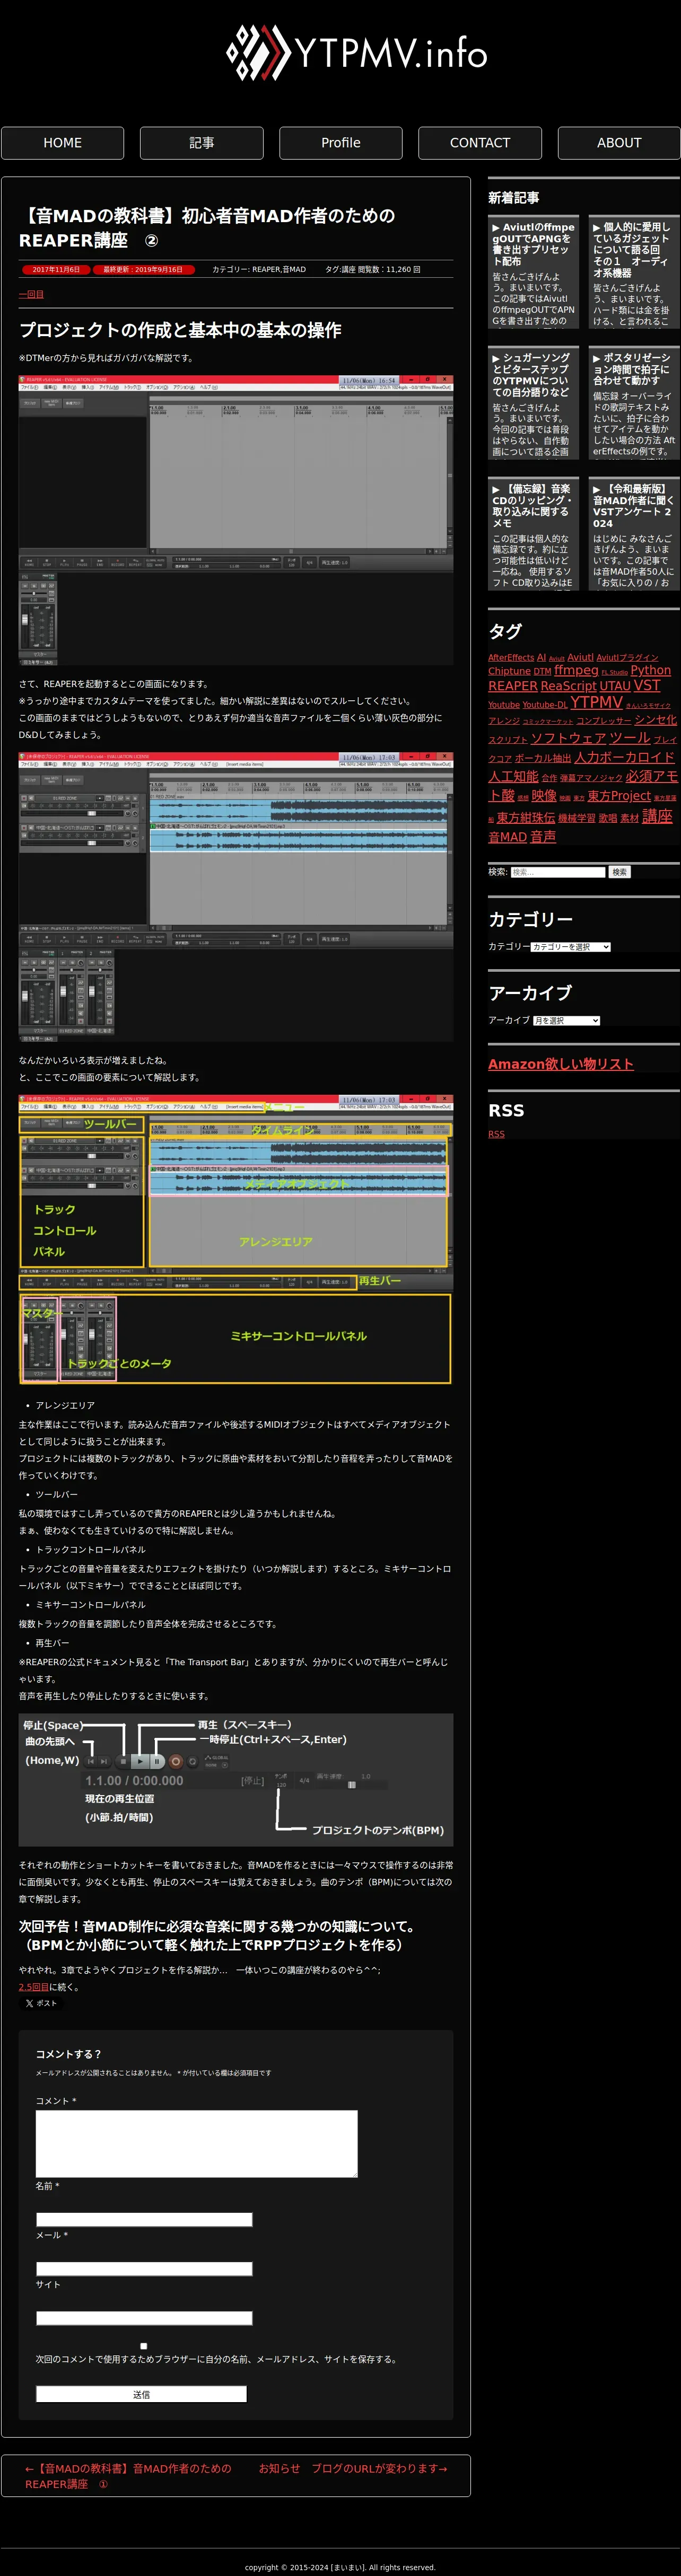Select the UTAU tag
Screen dimensions: 681x2576
coord(615,686)
